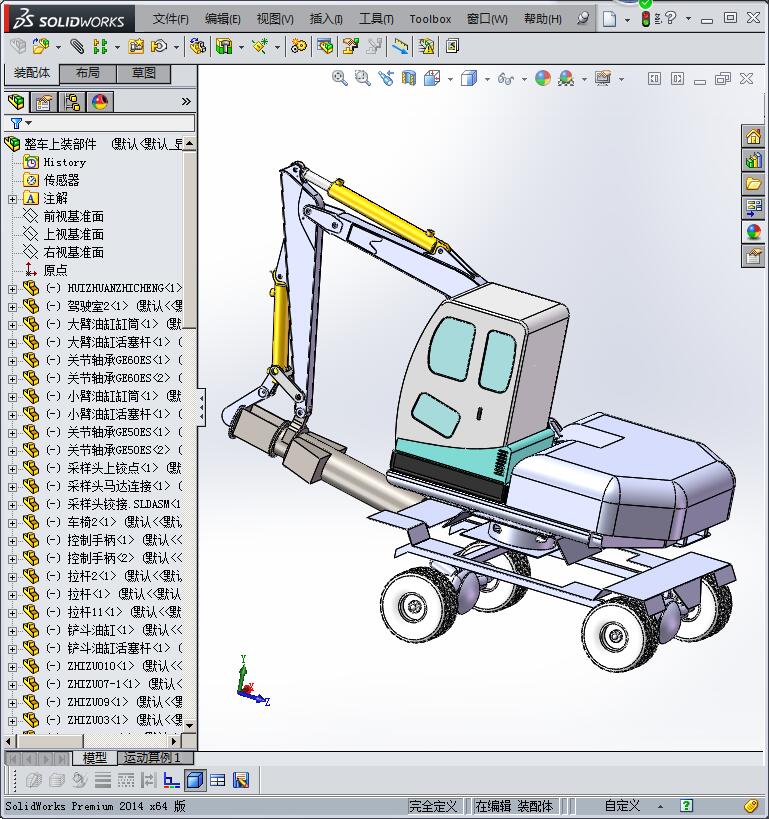
Task: Click the filter funnel icon in tree
Action: (x=16, y=123)
